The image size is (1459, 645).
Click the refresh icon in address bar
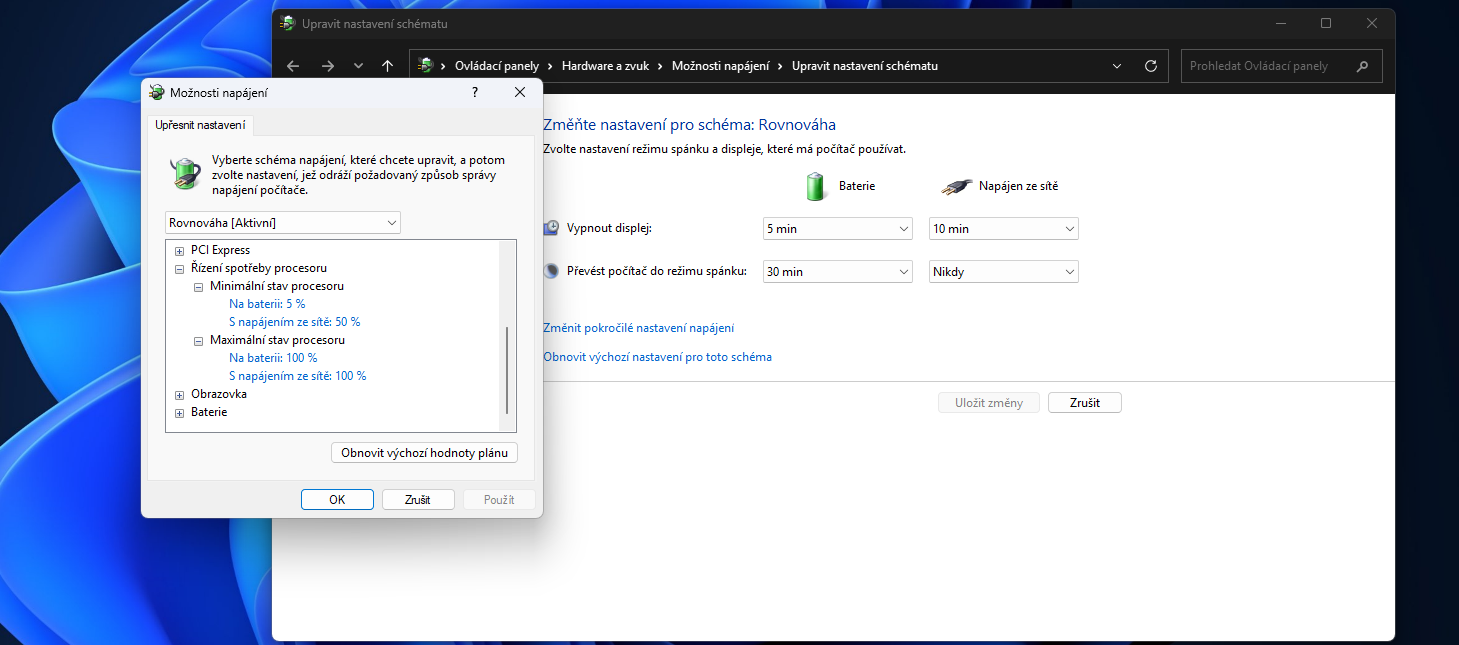pos(1151,66)
